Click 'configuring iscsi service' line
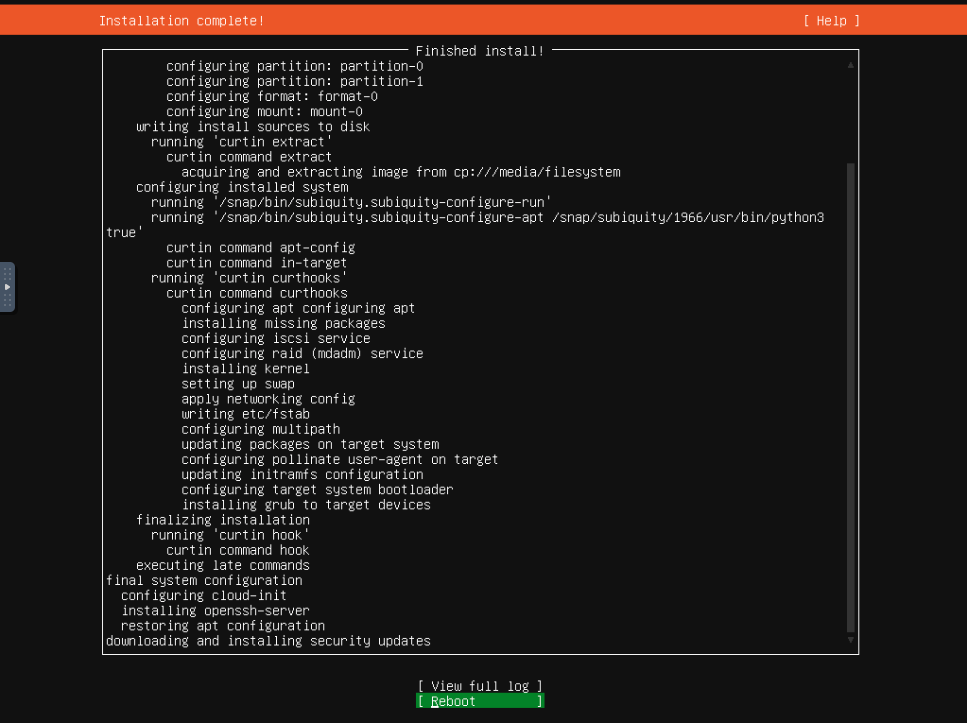This screenshot has width=967, height=723. [276, 339]
